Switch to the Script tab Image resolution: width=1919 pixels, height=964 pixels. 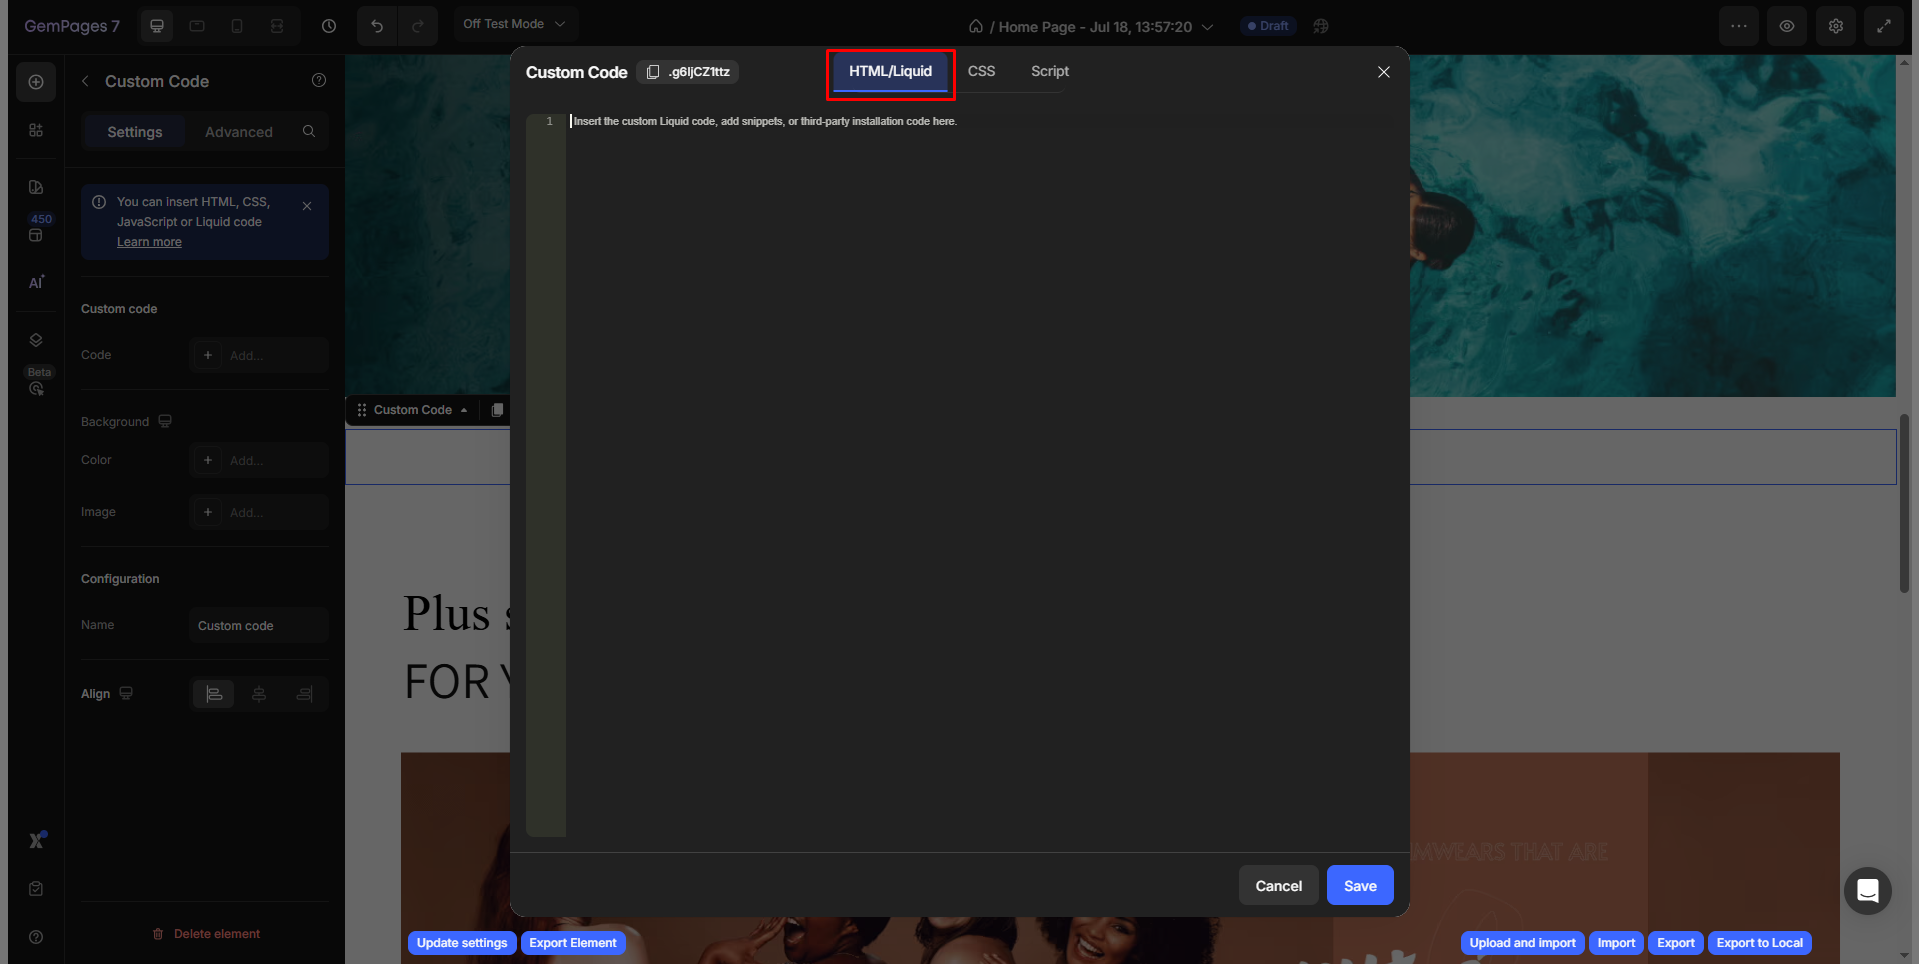coord(1050,71)
